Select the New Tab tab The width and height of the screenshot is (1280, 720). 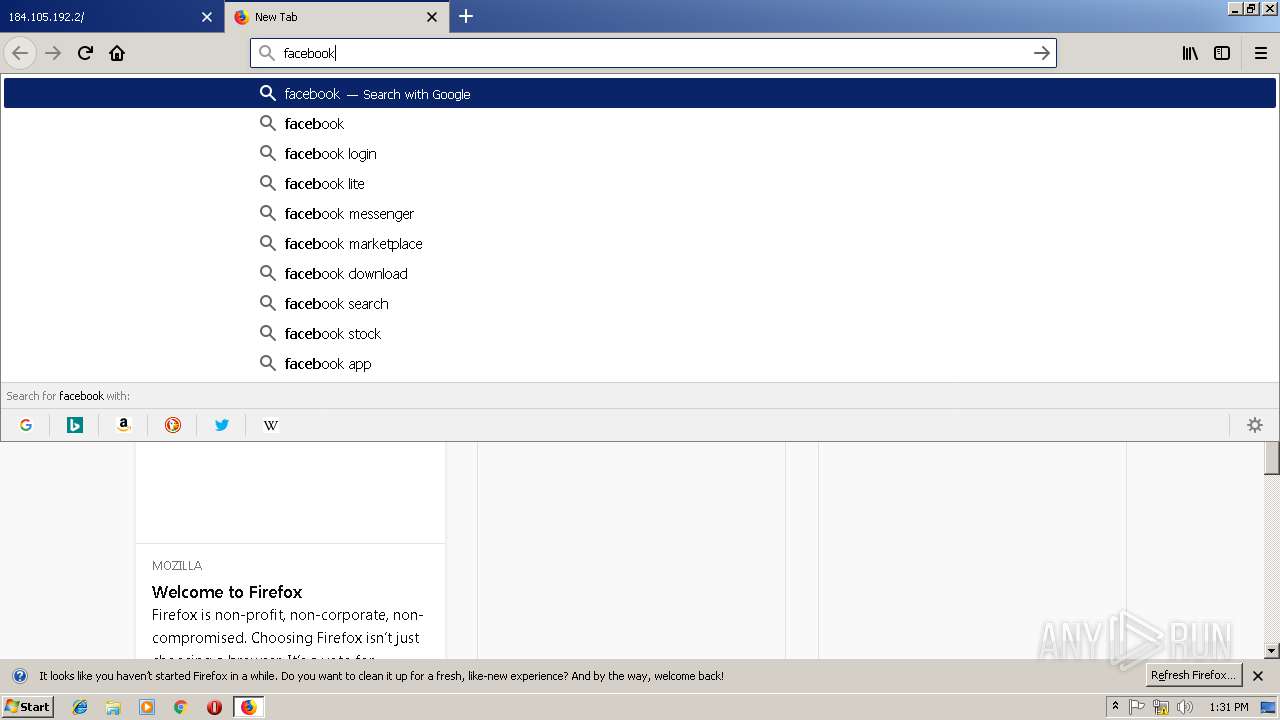pyautogui.click(x=336, y=16)
